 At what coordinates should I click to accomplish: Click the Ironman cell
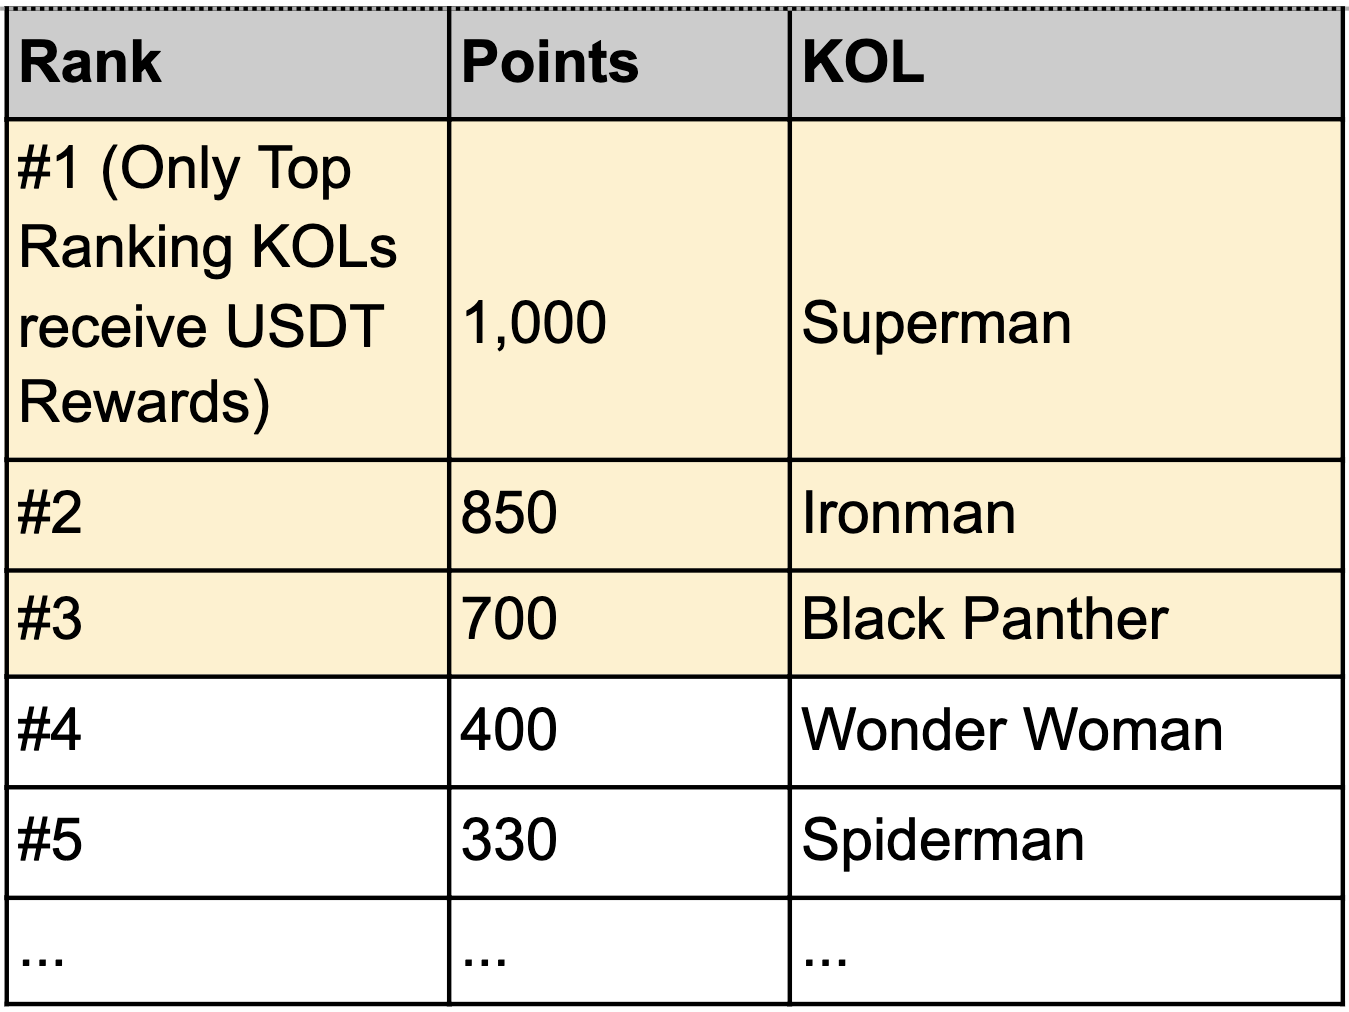[x=1066, y=515]
